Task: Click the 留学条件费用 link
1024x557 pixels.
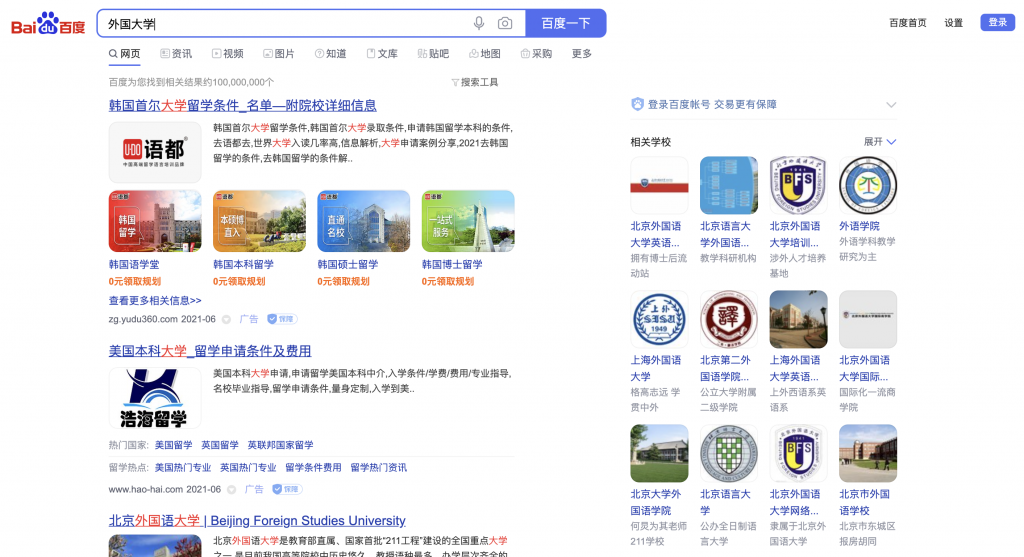Action: click(x=313, y=468)
